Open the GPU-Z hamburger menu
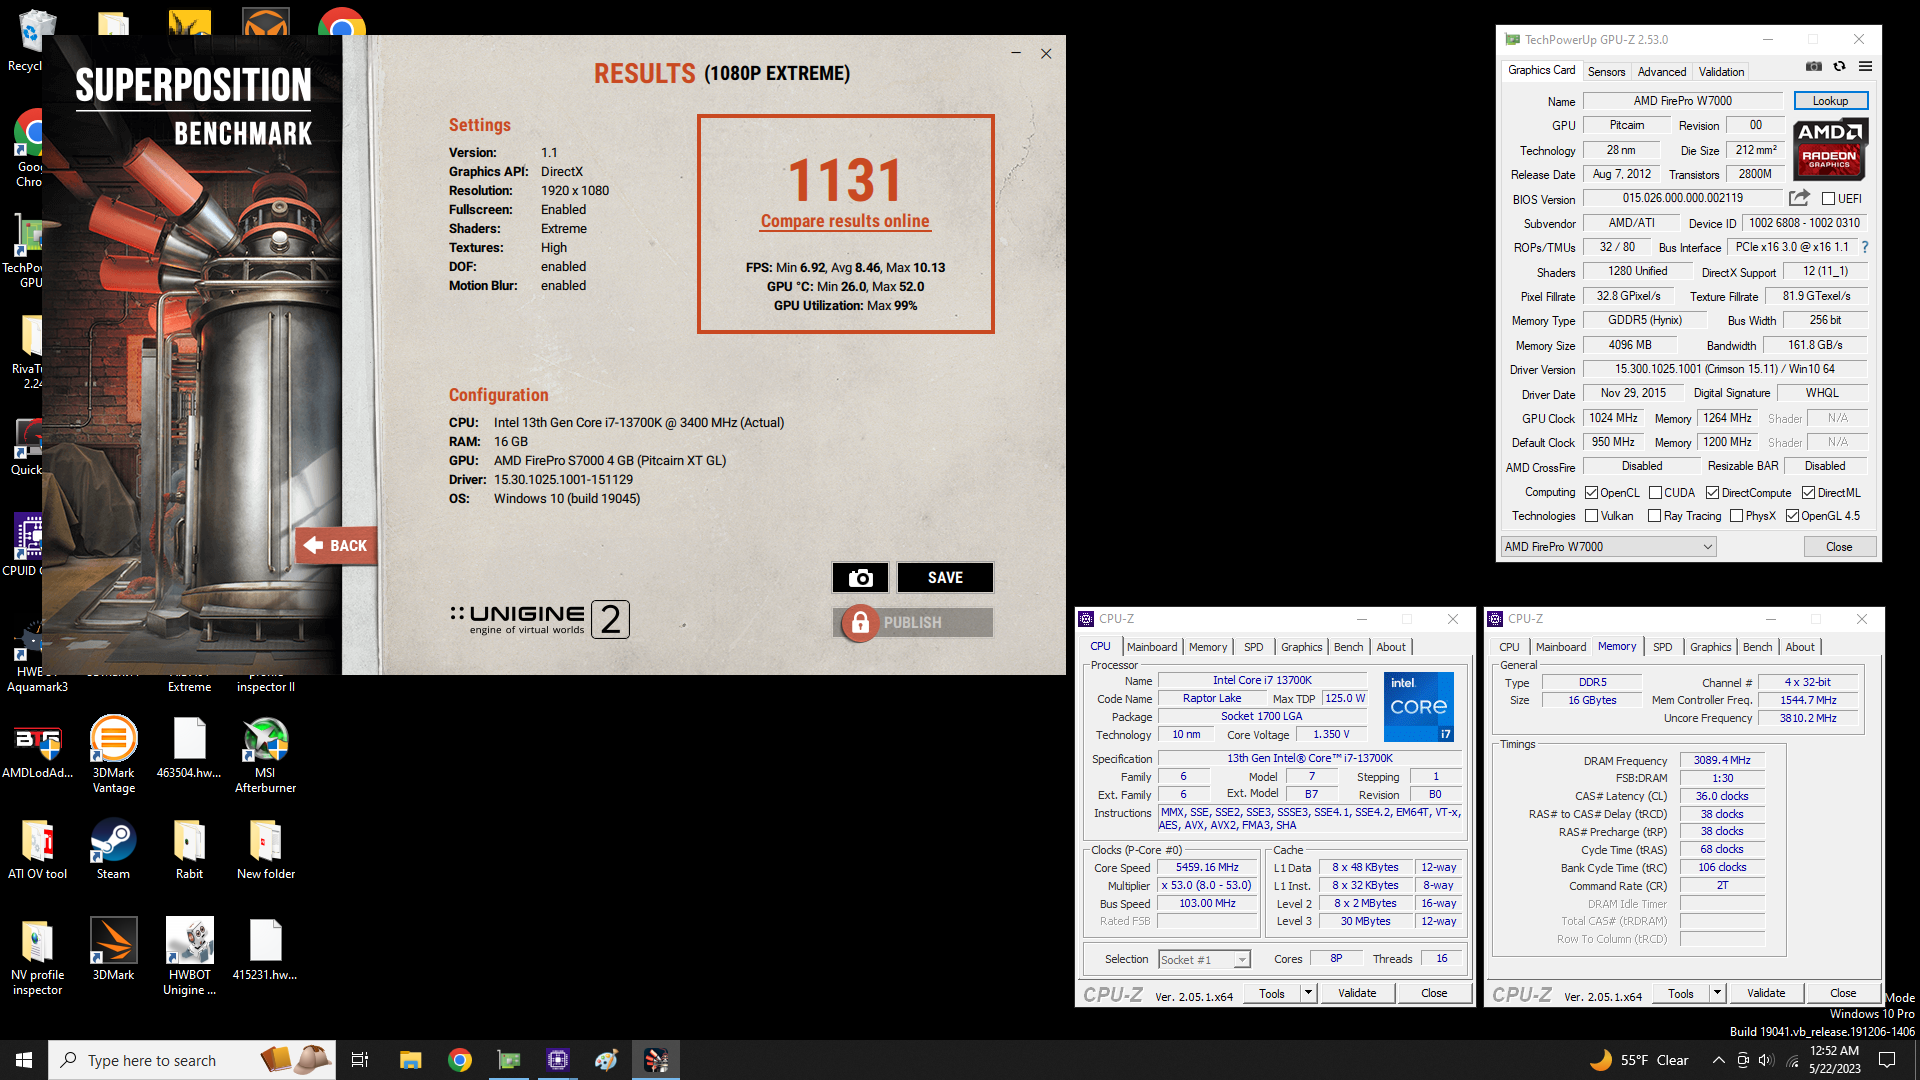This screenshot has height=1080, width=1920. click(1865, 67)
